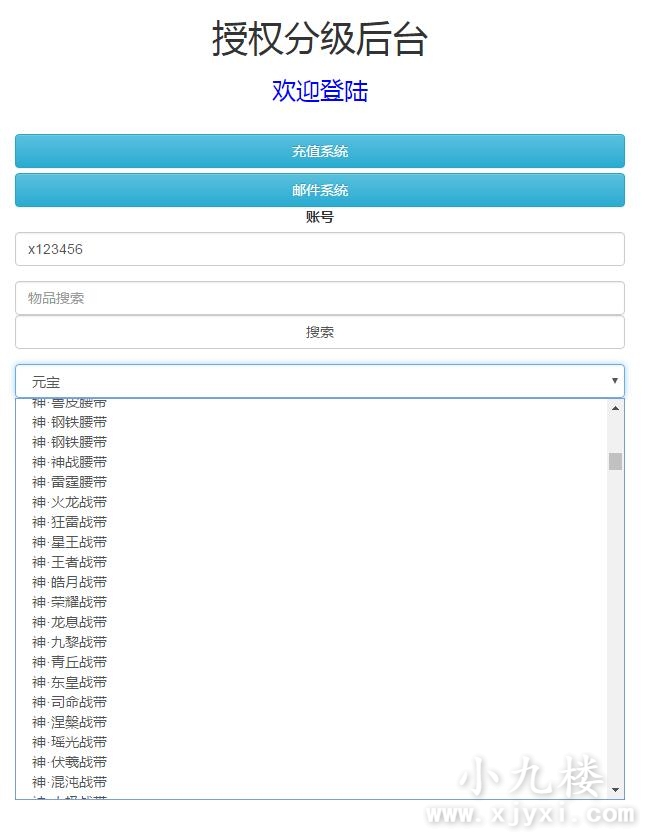Select the 神·东皇战带 item

tap(70, 682)
